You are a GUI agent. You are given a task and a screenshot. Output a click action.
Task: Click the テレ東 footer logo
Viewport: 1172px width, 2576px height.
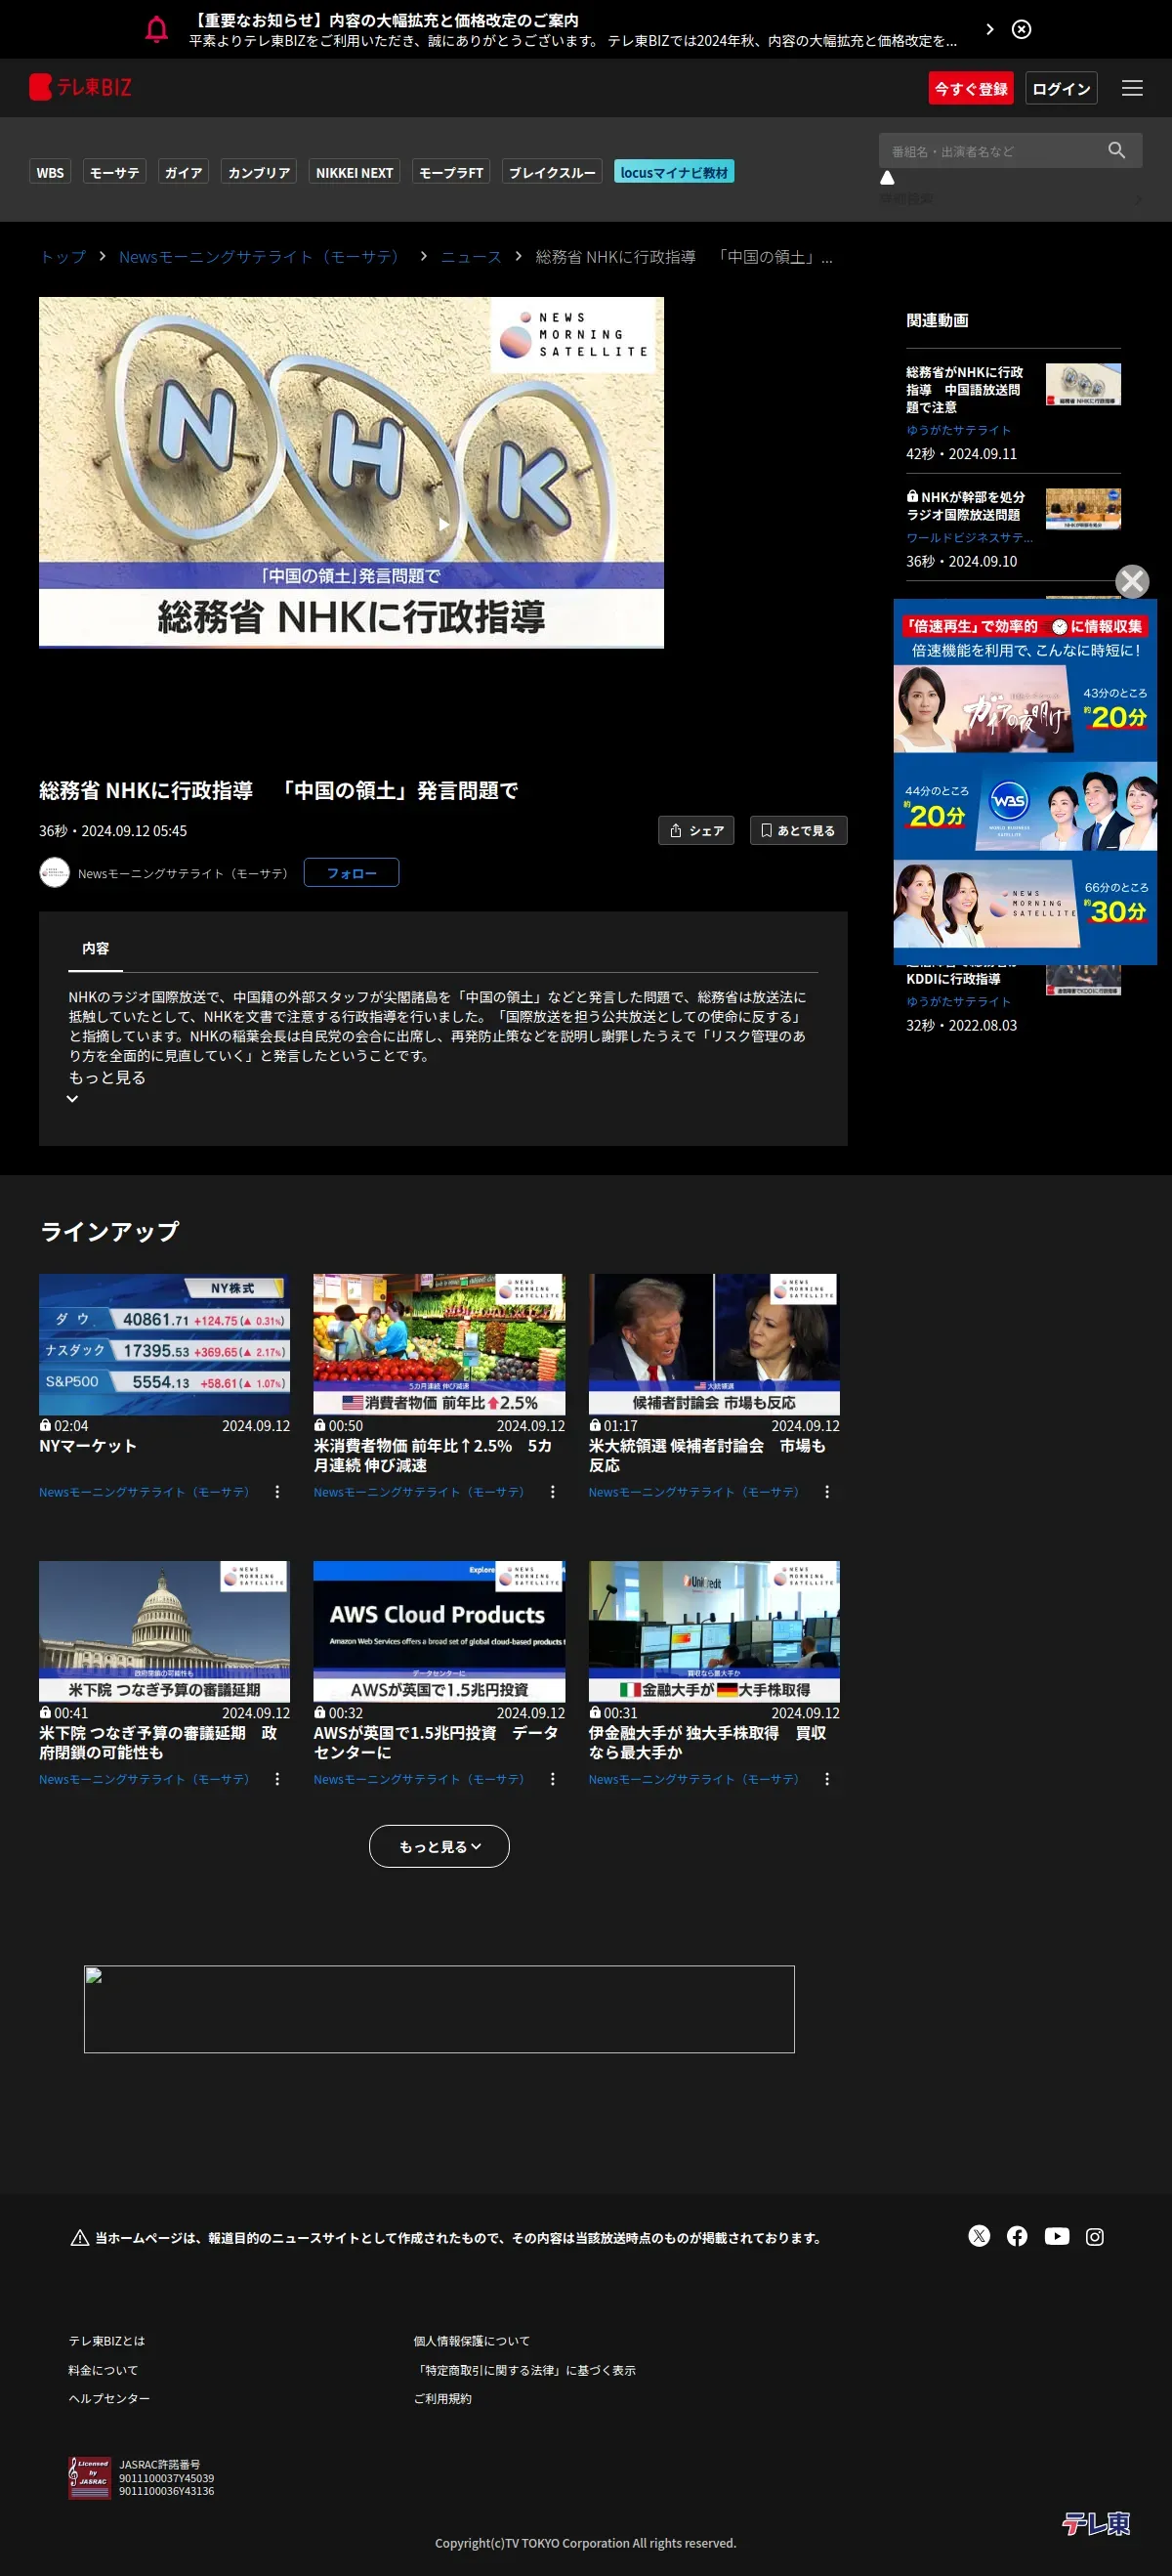click(x=1095, y=2523)
